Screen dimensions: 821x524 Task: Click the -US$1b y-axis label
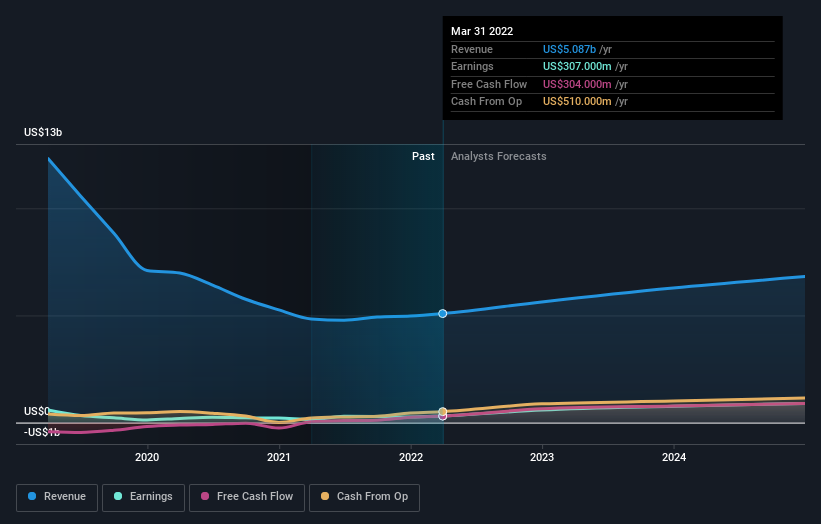click(42, 432)
